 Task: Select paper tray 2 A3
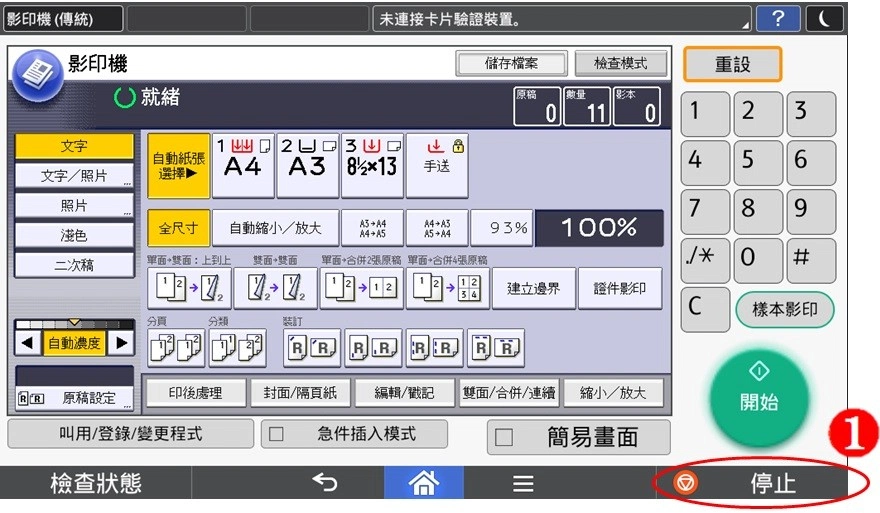click(308, 166)
